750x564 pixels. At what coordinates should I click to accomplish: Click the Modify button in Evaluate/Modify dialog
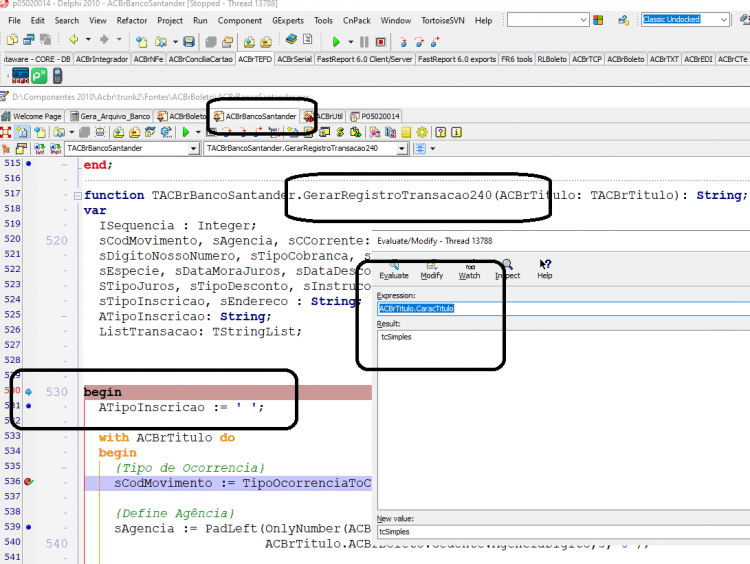tap(431, 270)
